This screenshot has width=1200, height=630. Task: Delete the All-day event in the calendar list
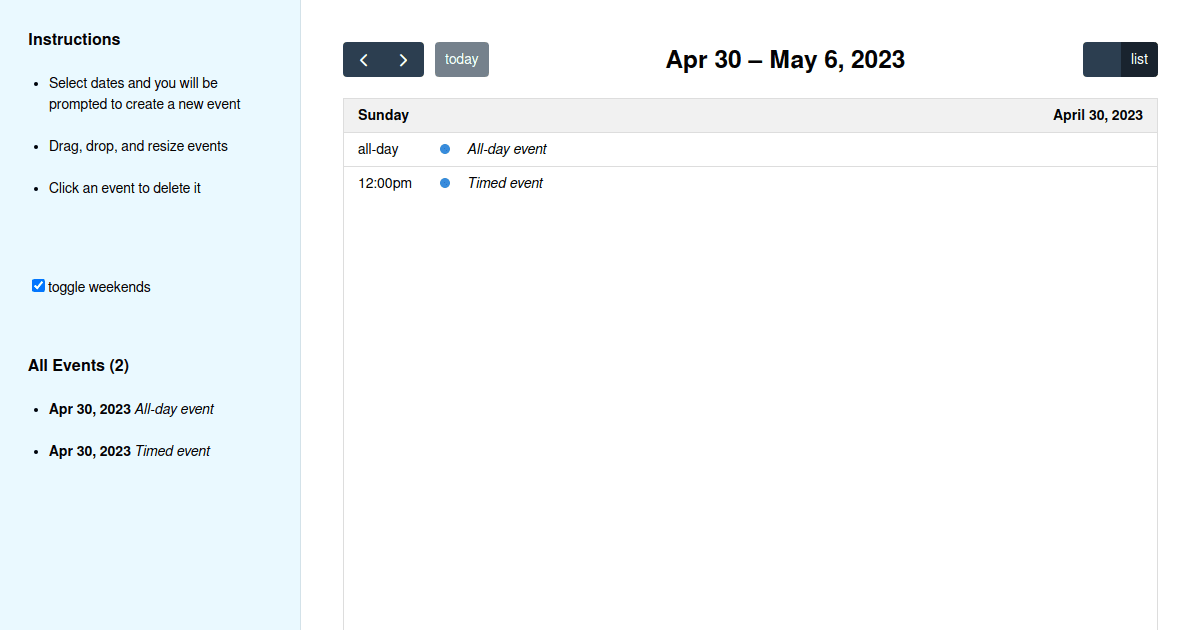pos(507,149)
